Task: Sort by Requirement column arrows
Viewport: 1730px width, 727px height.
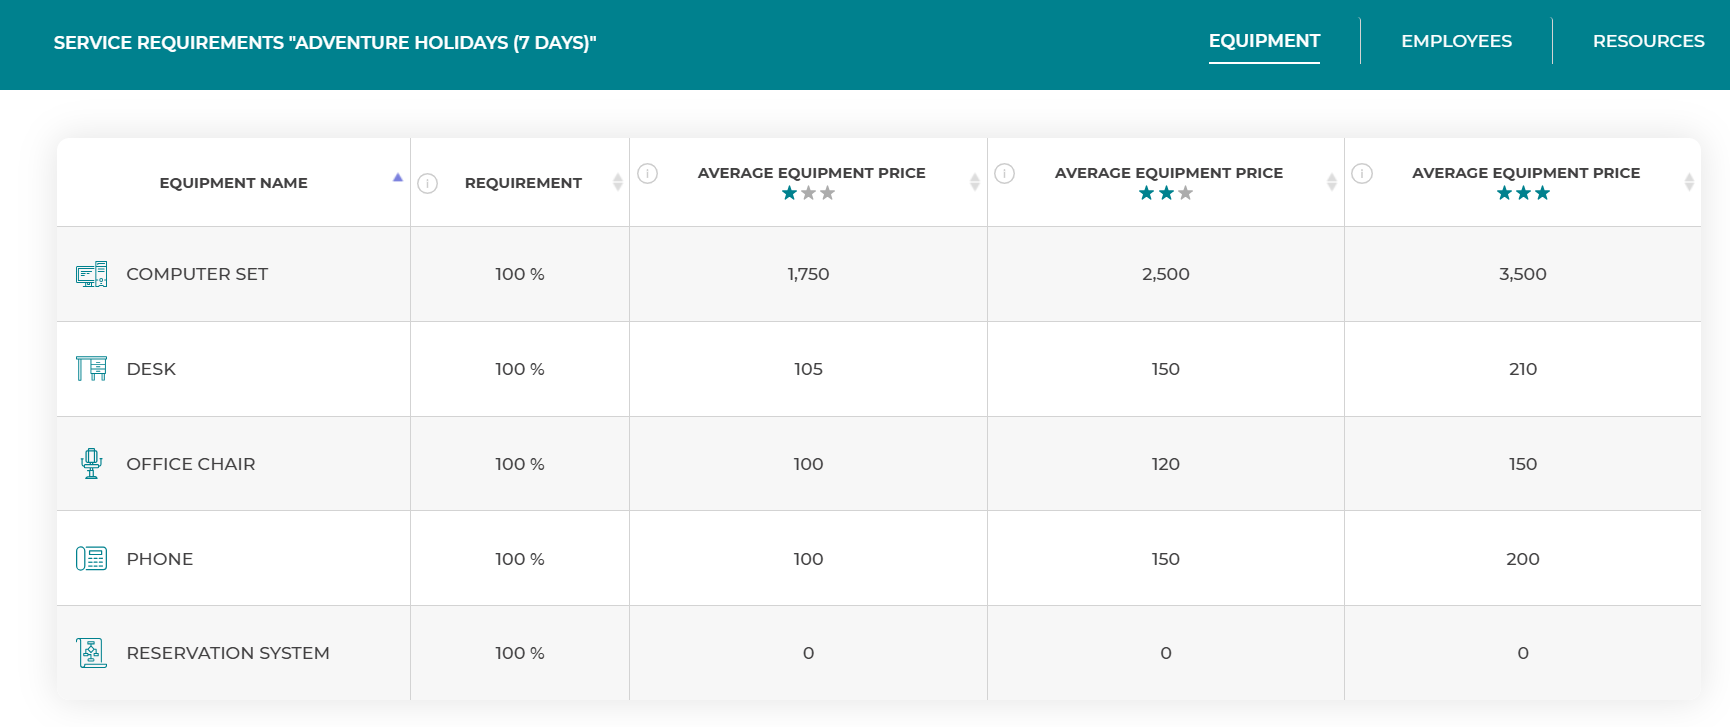Action: pos(617,182)
